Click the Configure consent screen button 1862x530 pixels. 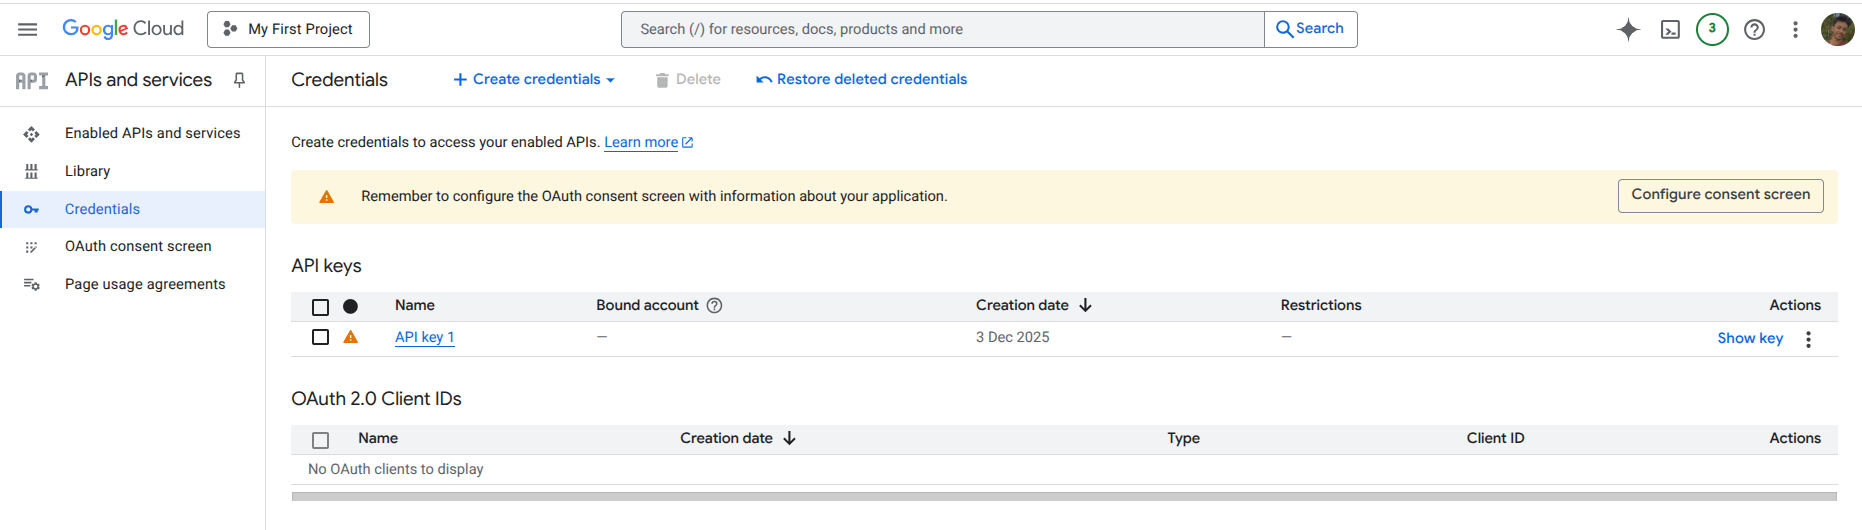pos(1720,195)
